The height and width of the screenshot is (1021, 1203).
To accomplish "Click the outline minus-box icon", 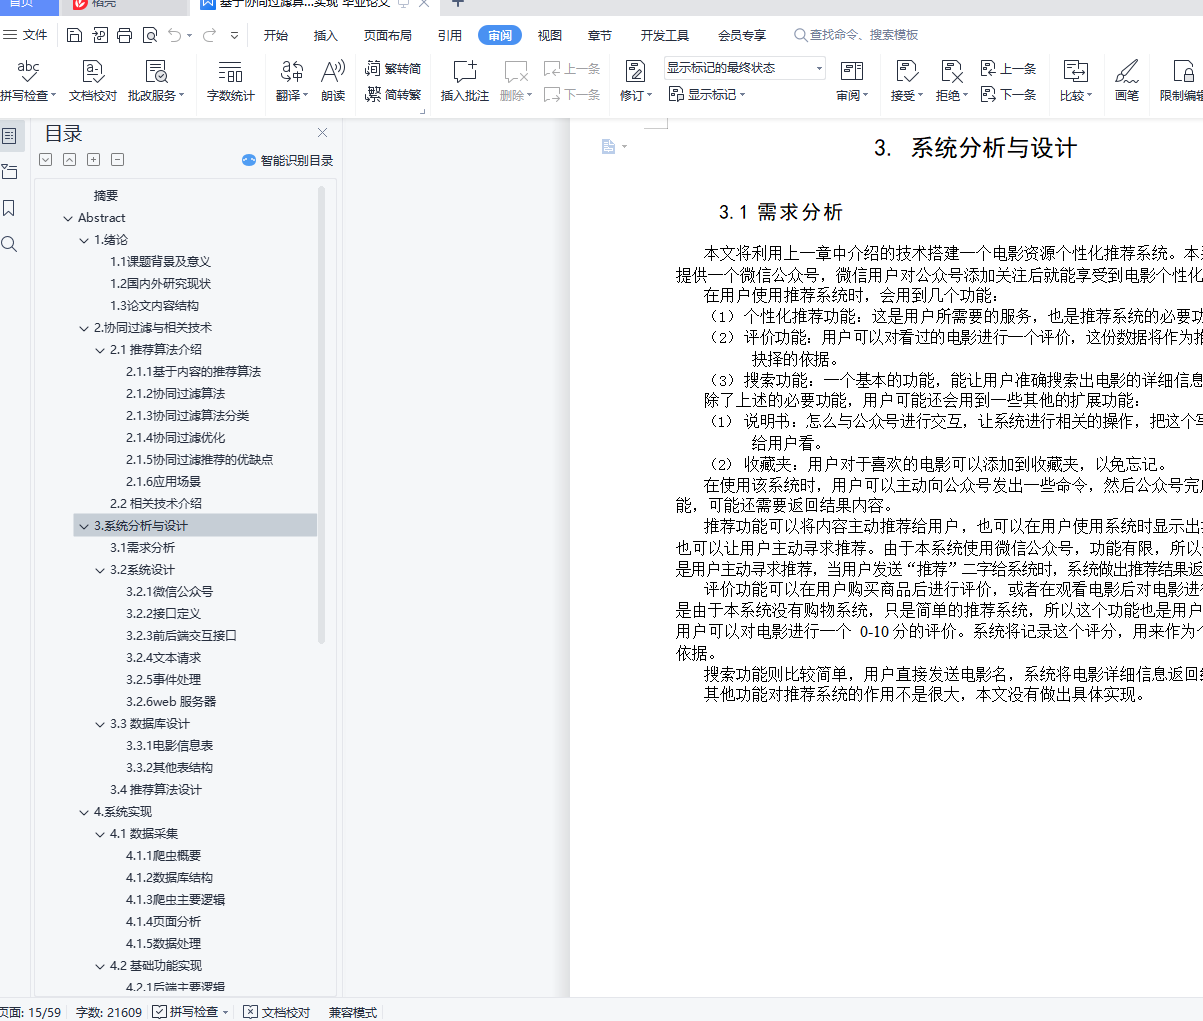I will point(117,159).
